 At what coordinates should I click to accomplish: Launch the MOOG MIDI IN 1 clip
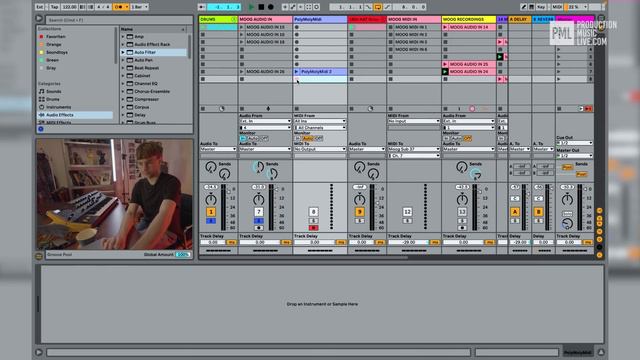[391, 27]
